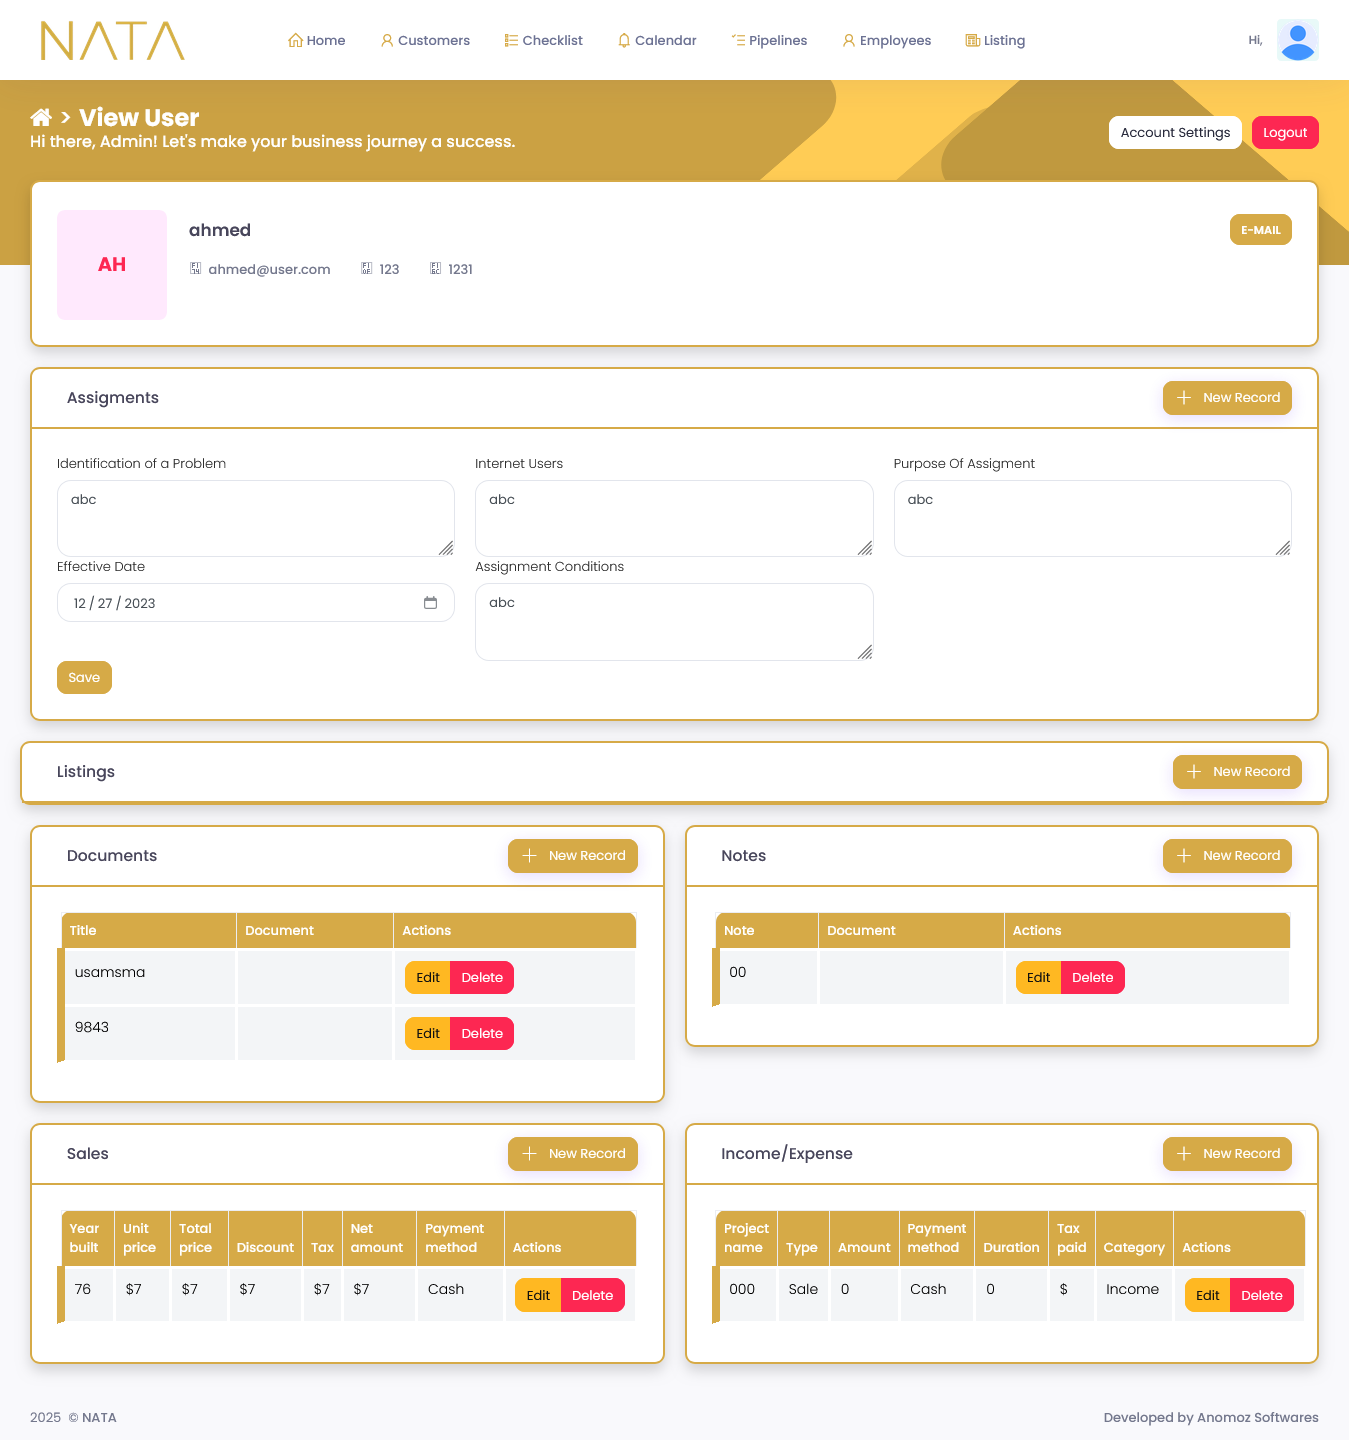The height and width of the screenshot is (1440, 1349).
Task: Open the user avatar profile icon
Action: pyautogui.click(x=1297, y=41)
